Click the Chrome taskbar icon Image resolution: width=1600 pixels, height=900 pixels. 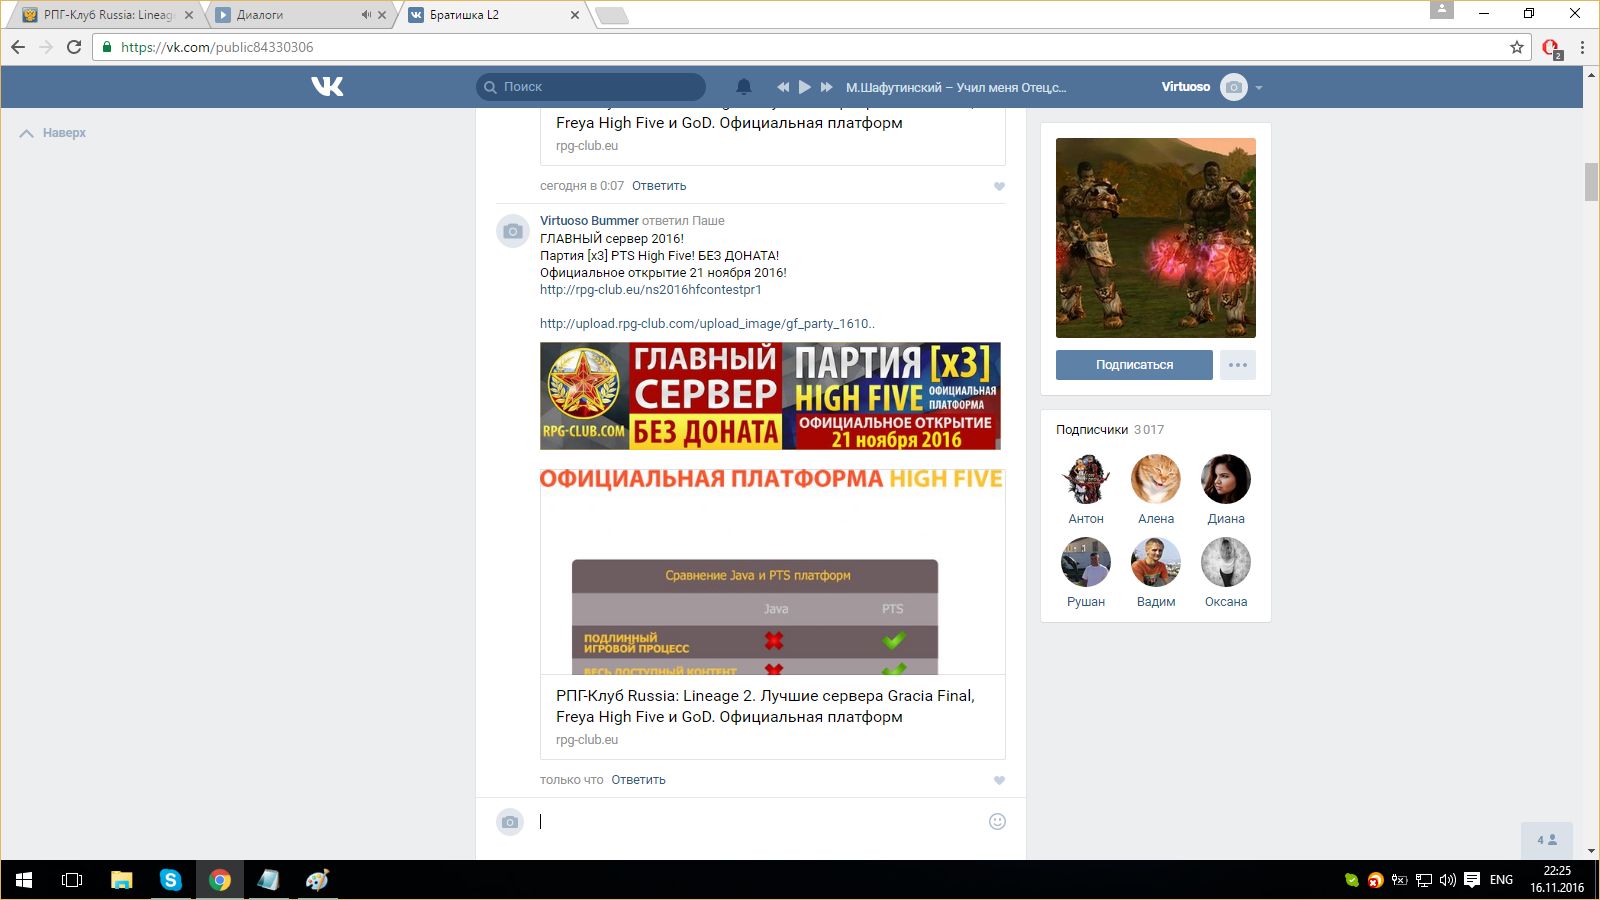coord(220,880)
